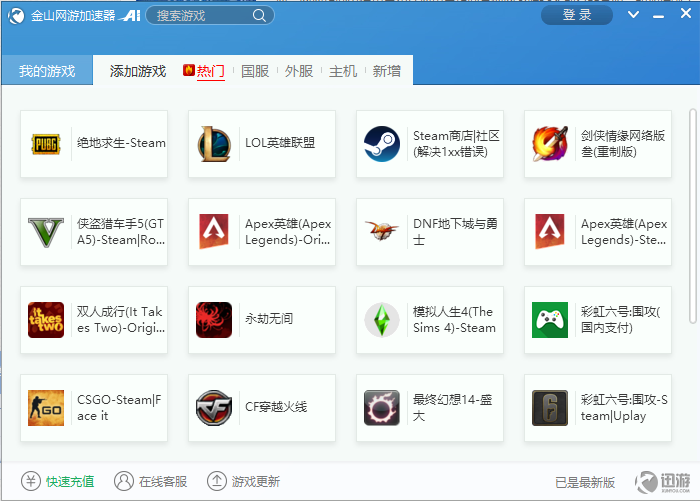Image resolution: width=700 pixels, height=501 pixels.
Task: Open 快速充值 quick recharge link
Action: coord(70,481)
